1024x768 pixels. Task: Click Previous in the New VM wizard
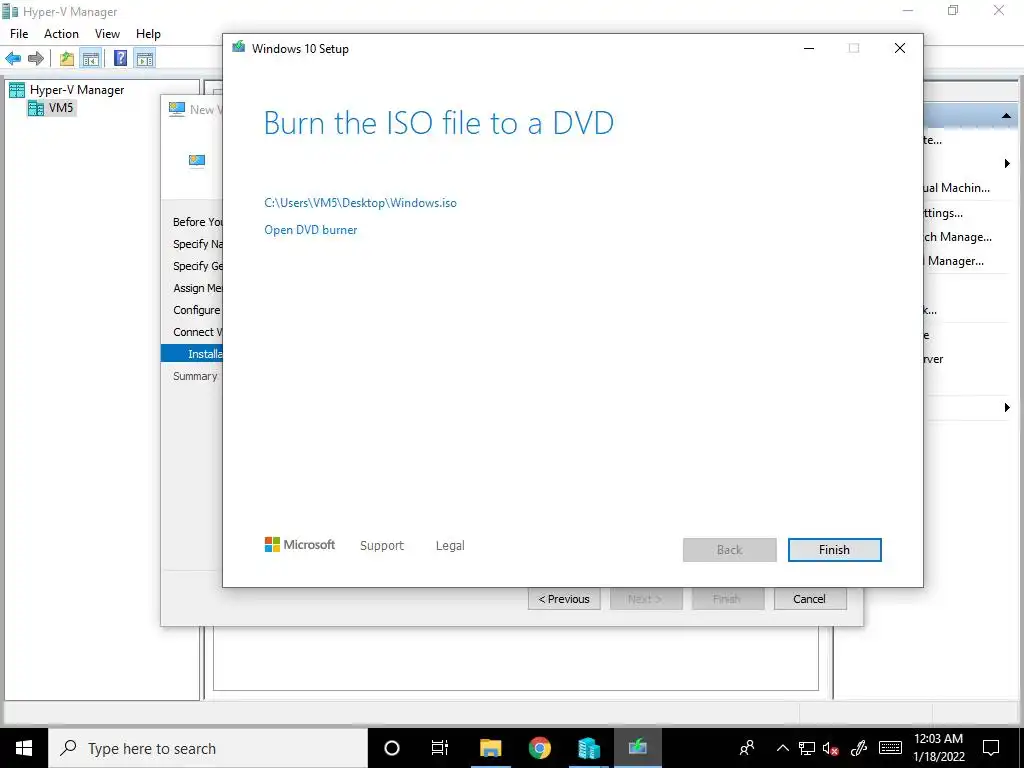pyautogui.click(x=564, y=599)
